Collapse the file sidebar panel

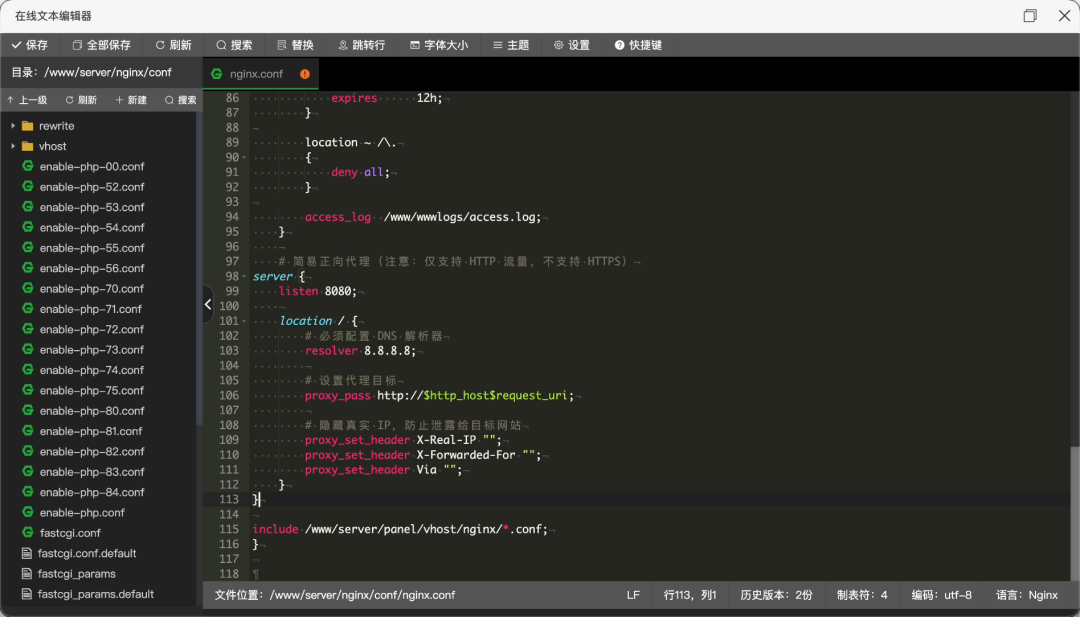coord(207,303)
